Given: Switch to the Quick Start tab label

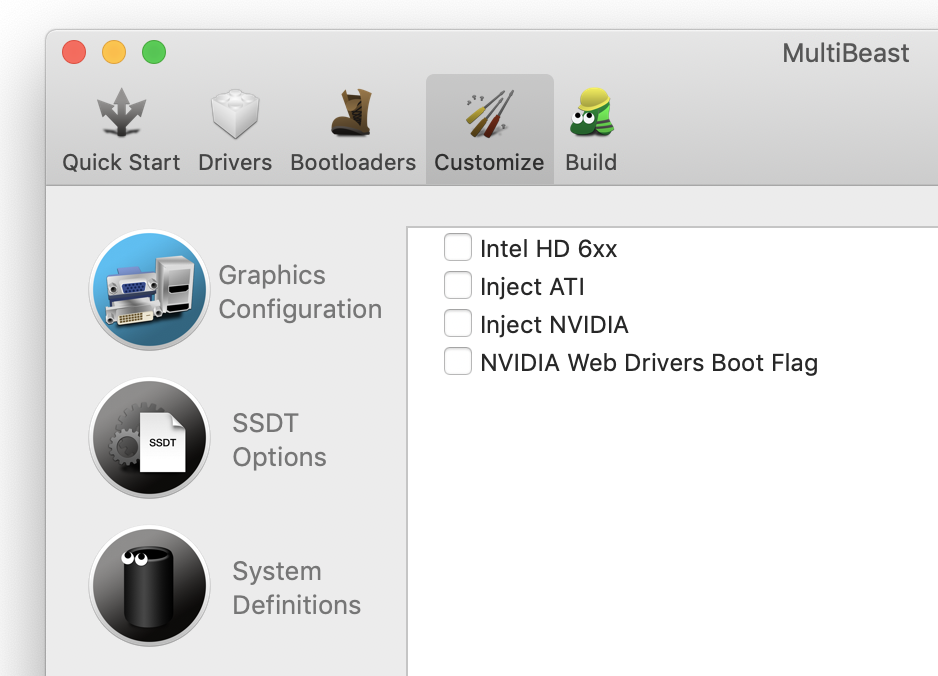Looking at the screenshot, I should pos(121,162).
